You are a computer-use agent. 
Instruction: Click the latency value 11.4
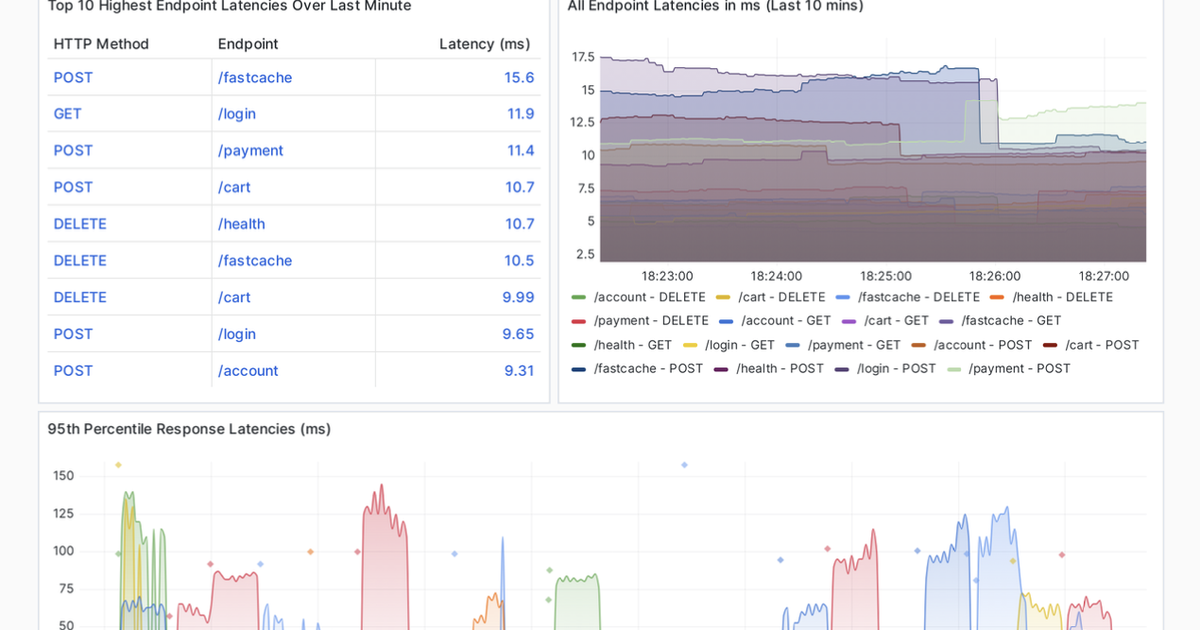pyautogui.click(x=520, y=151)
